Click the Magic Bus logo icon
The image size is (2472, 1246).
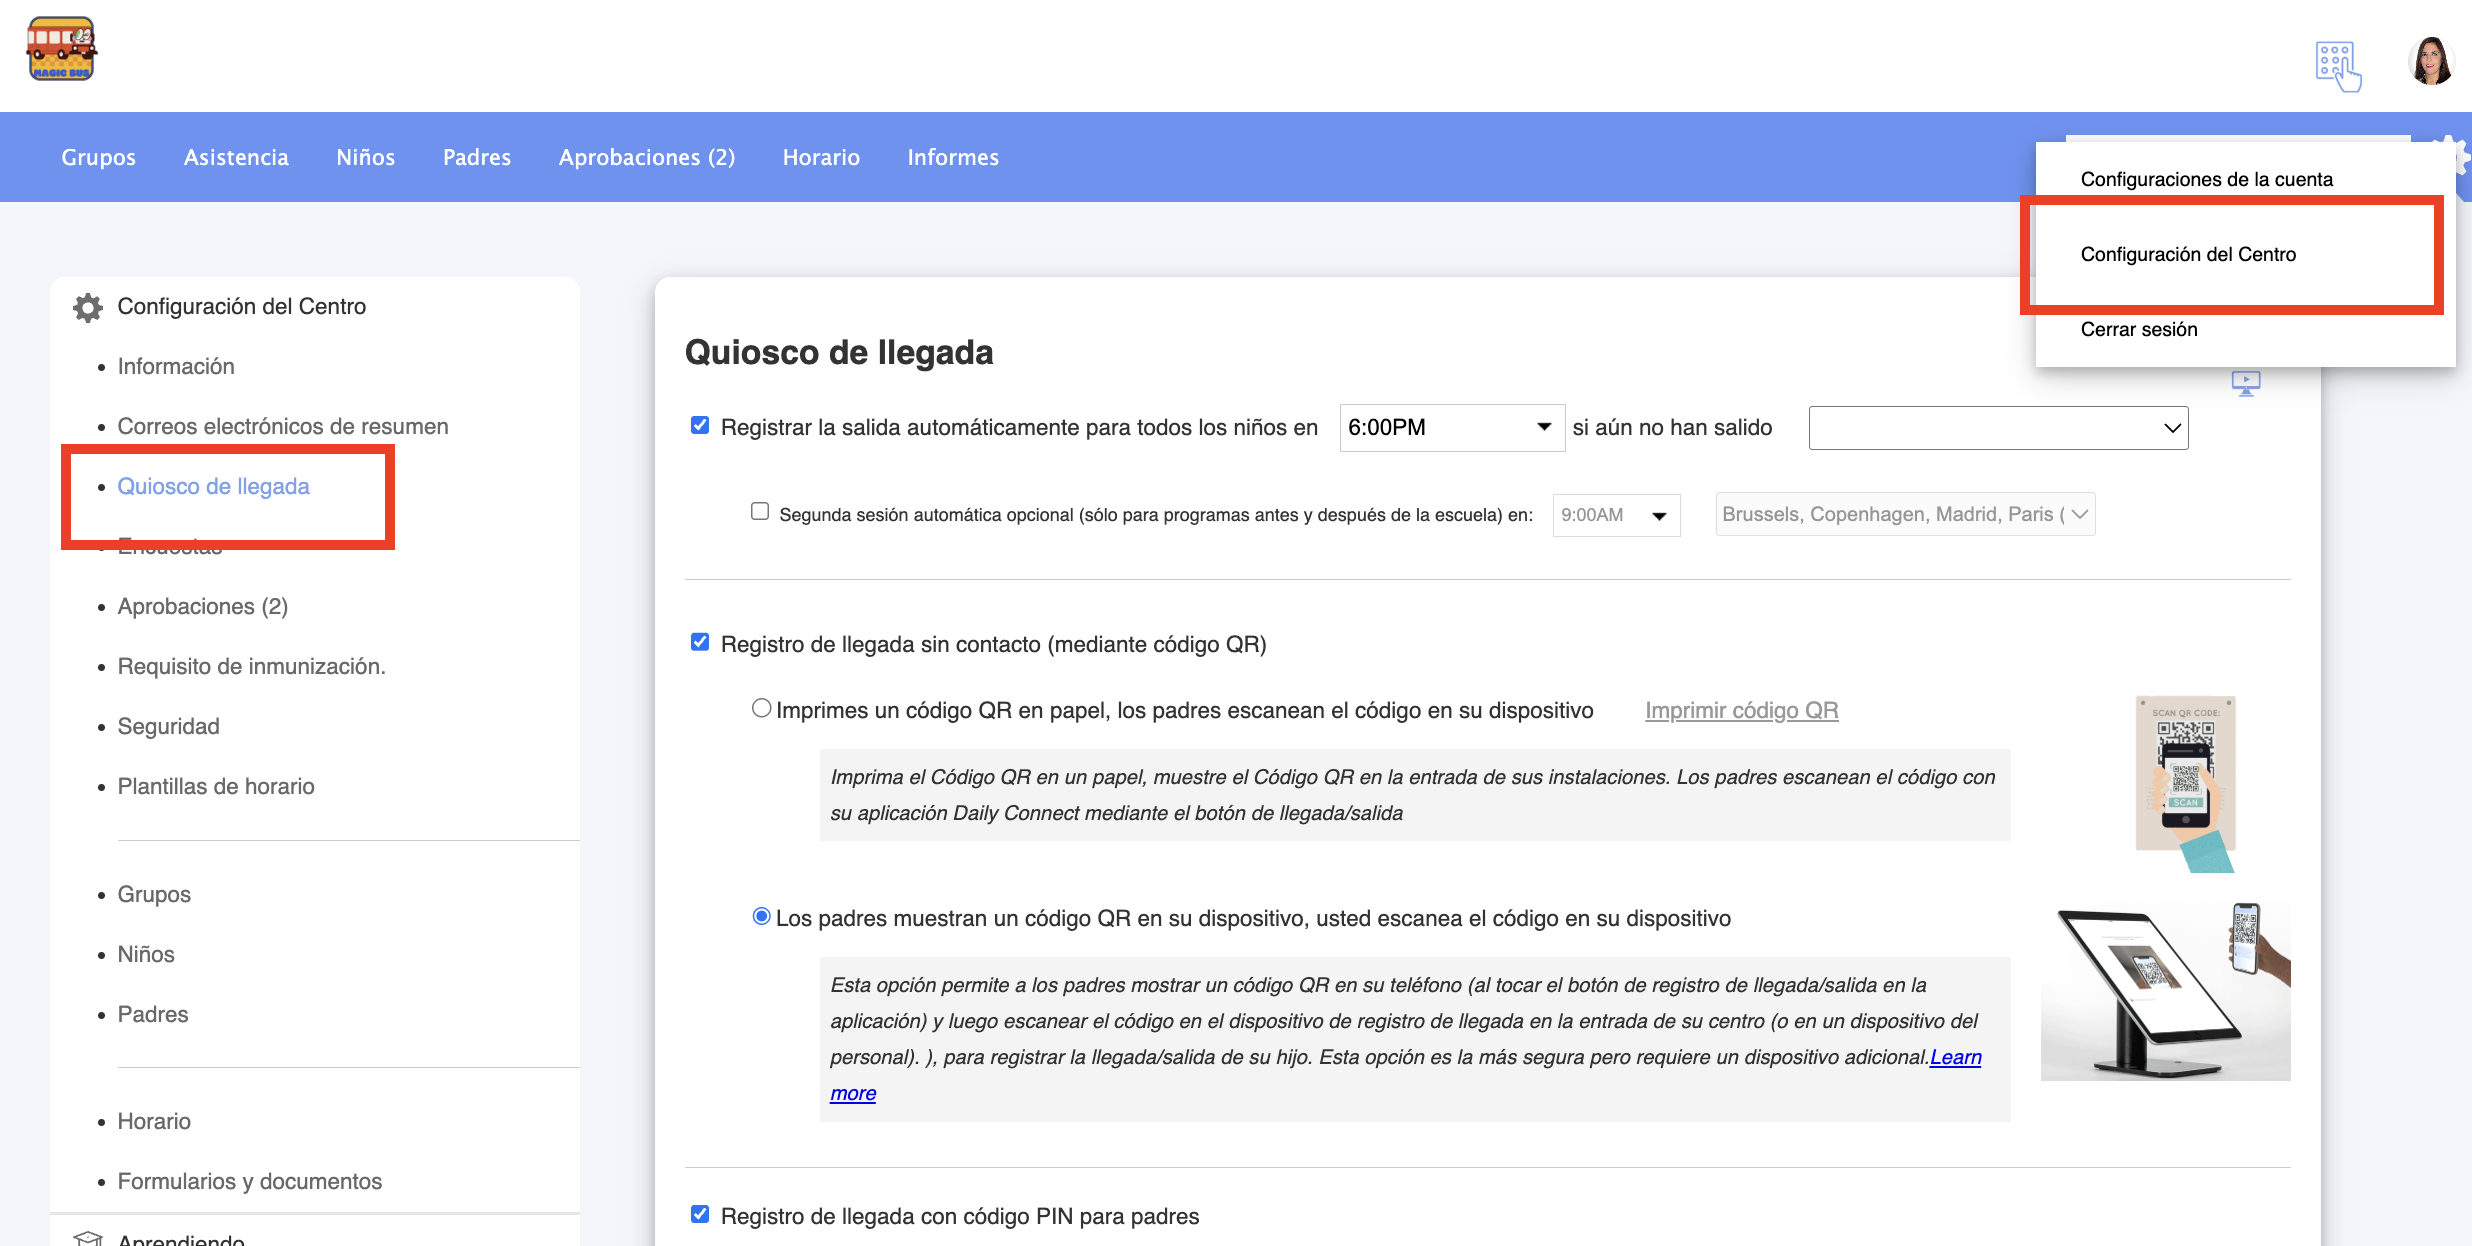[61, 49]
